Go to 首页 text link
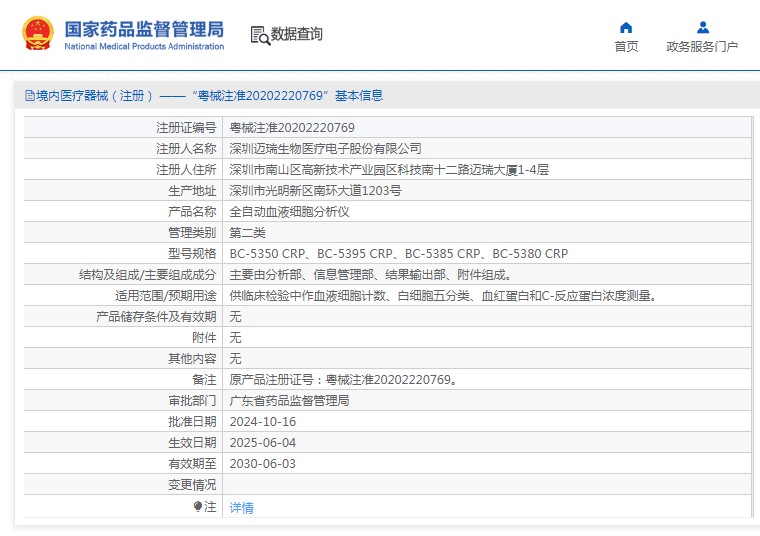The height and width of the screenshot is (536, 760). 626,47
